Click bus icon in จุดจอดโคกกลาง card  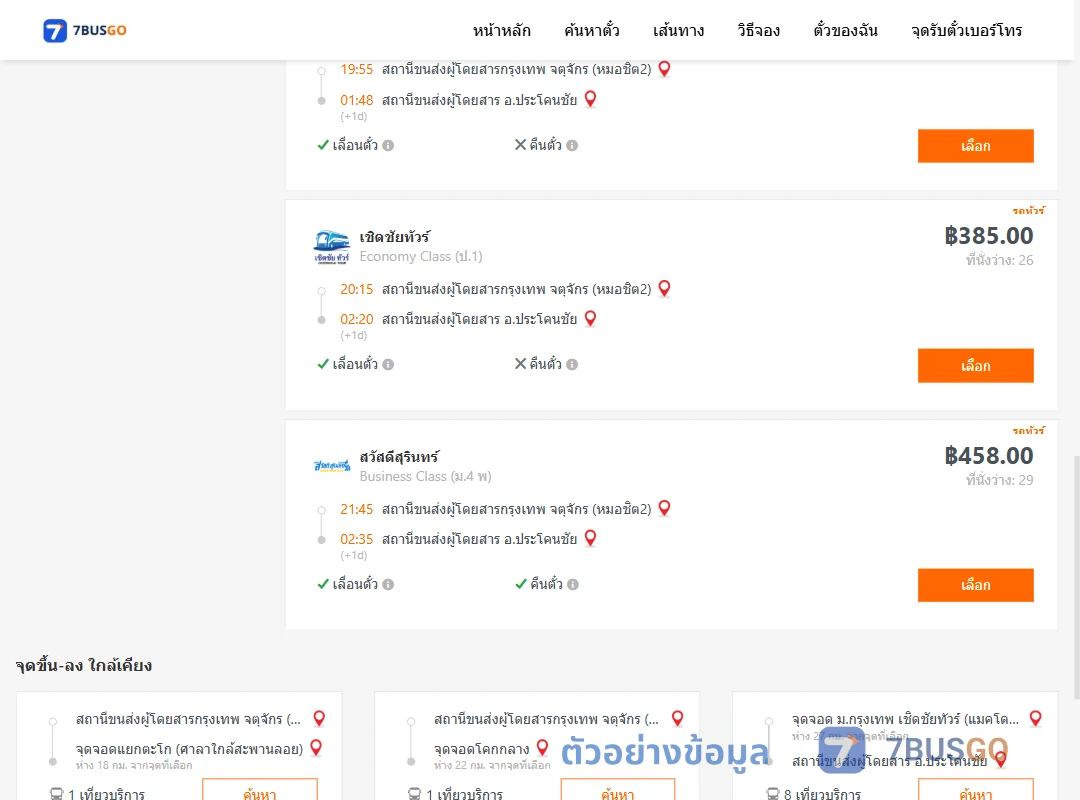click(414, 794)
